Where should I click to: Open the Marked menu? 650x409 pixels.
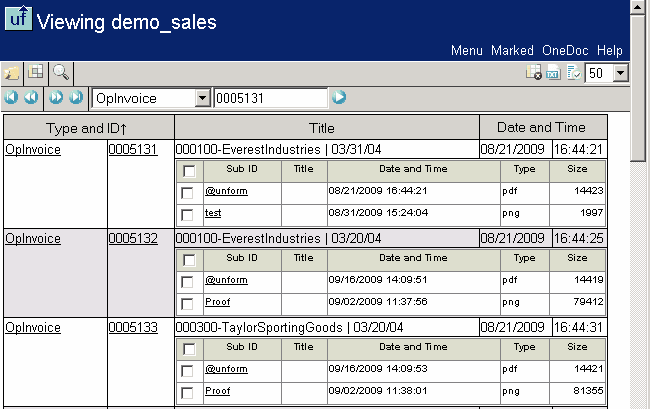click(512, 50)
